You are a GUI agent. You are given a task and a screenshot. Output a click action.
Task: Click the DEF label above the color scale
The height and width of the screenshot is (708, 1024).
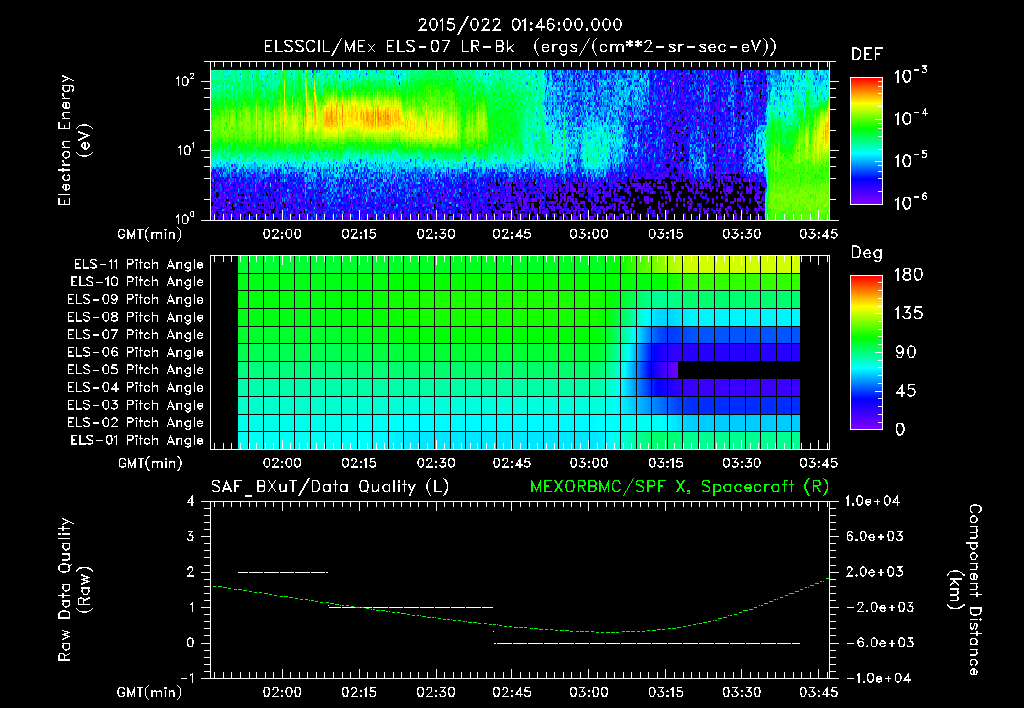click(867, 54)
